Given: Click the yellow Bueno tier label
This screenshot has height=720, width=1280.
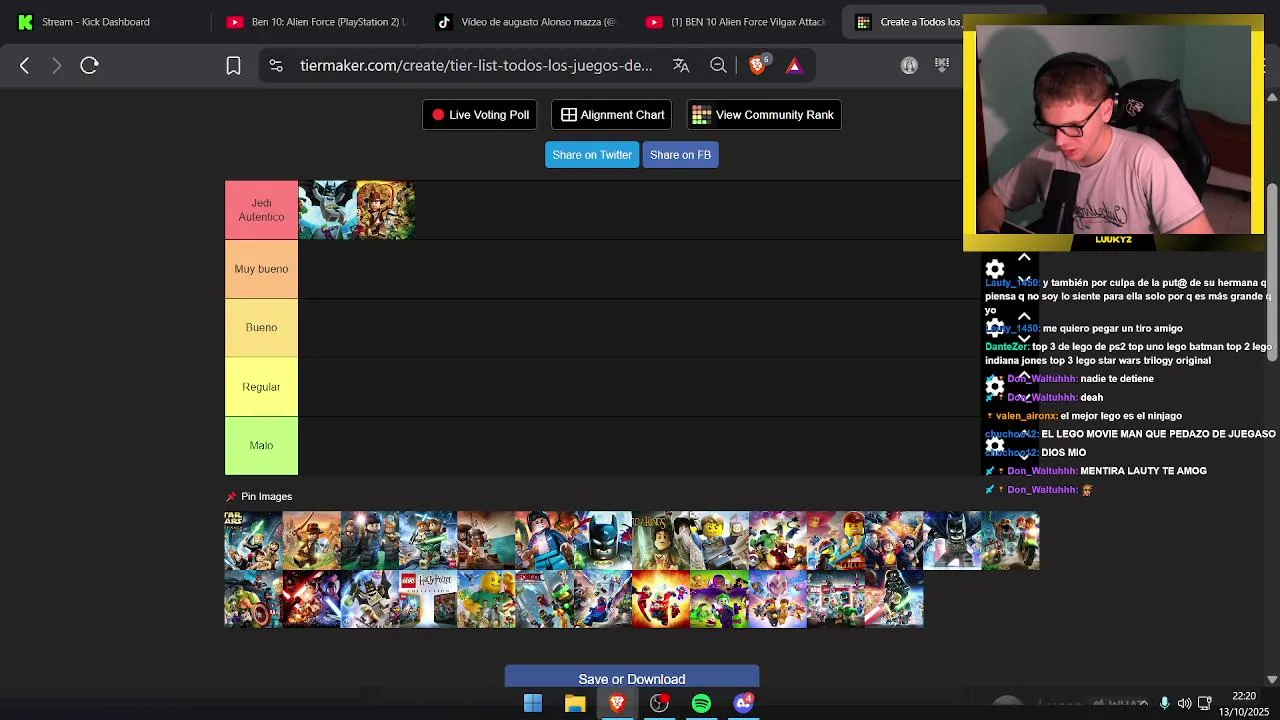Looking at the screenshot, I should [x=261, y=328].
